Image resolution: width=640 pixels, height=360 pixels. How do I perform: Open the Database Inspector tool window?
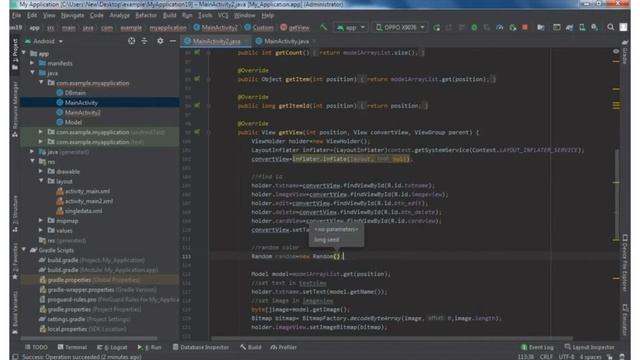click(x=200, y=347)
